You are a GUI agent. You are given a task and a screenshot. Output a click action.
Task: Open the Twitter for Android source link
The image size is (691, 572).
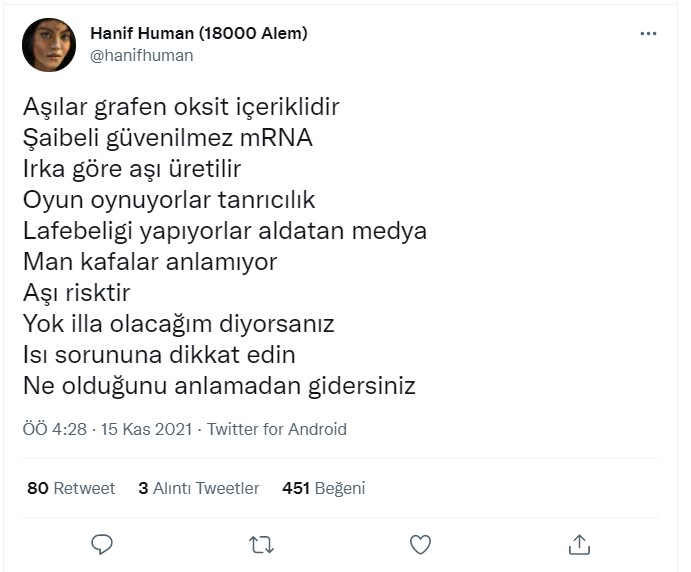coord(277,429)
